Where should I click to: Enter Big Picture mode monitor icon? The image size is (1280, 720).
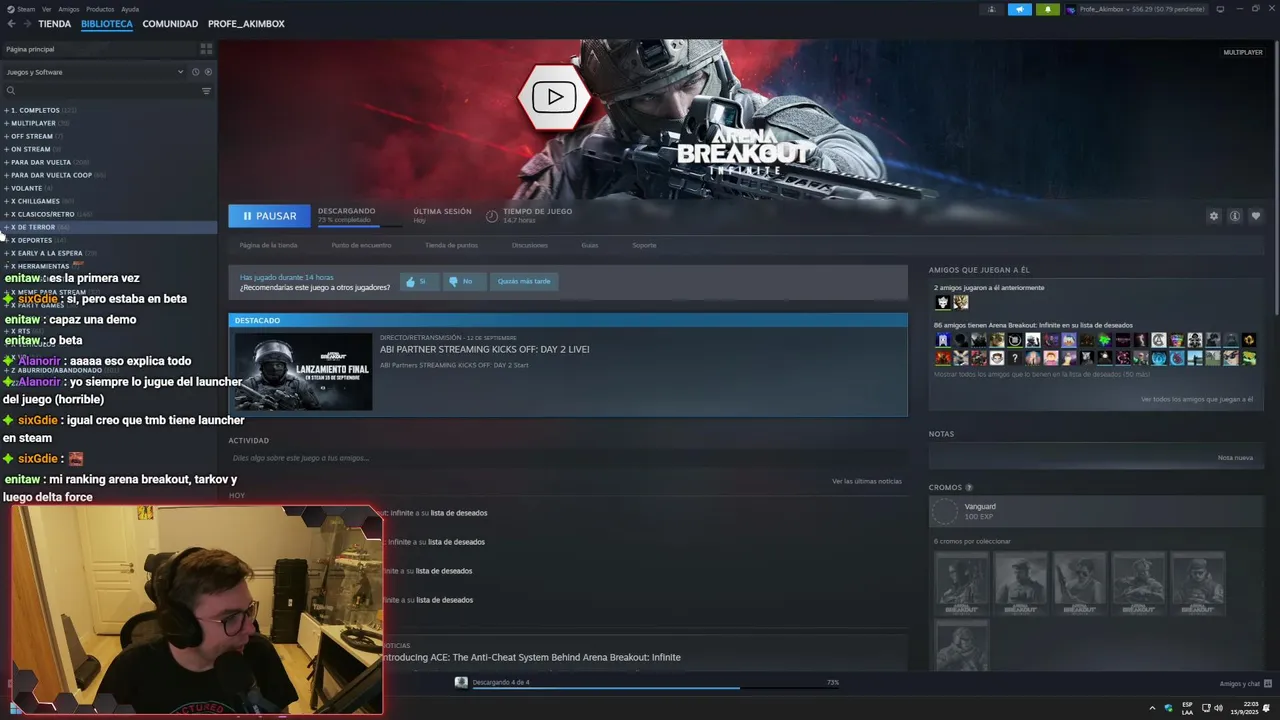pyautogui.click(x=1220, y=9)
